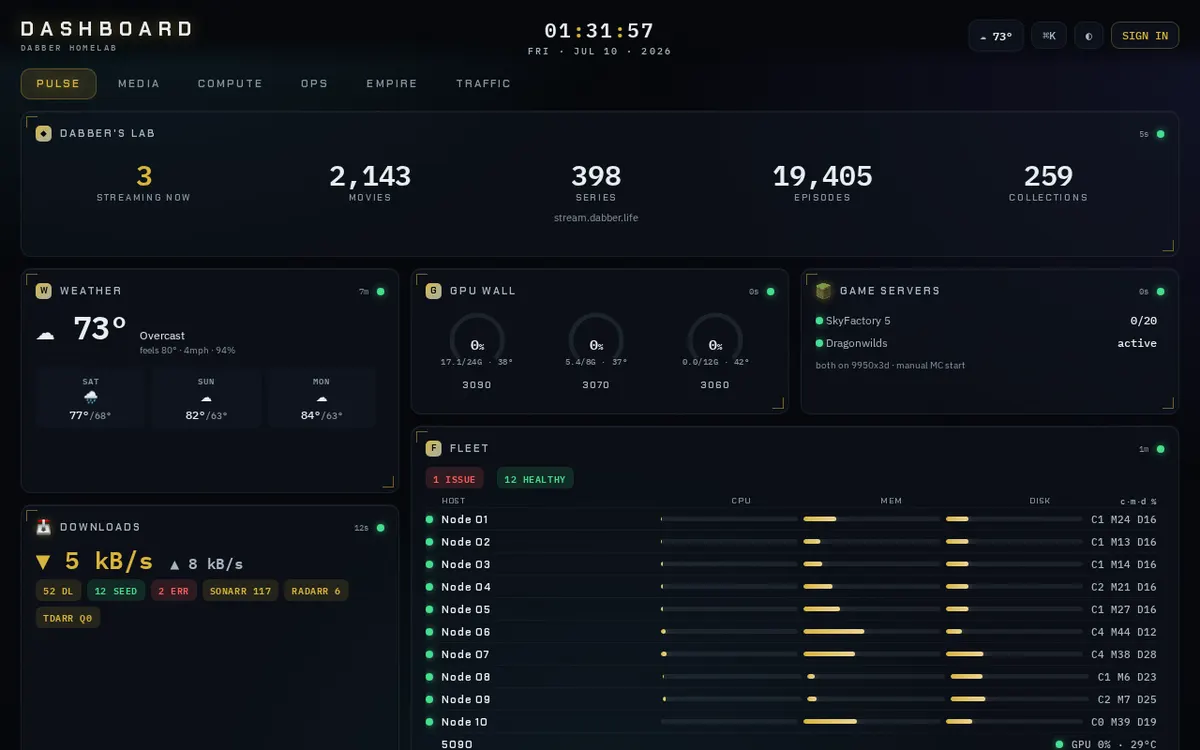Click the 2,143 Movies stat
1200x750 pixels.
tap(370, 183)
